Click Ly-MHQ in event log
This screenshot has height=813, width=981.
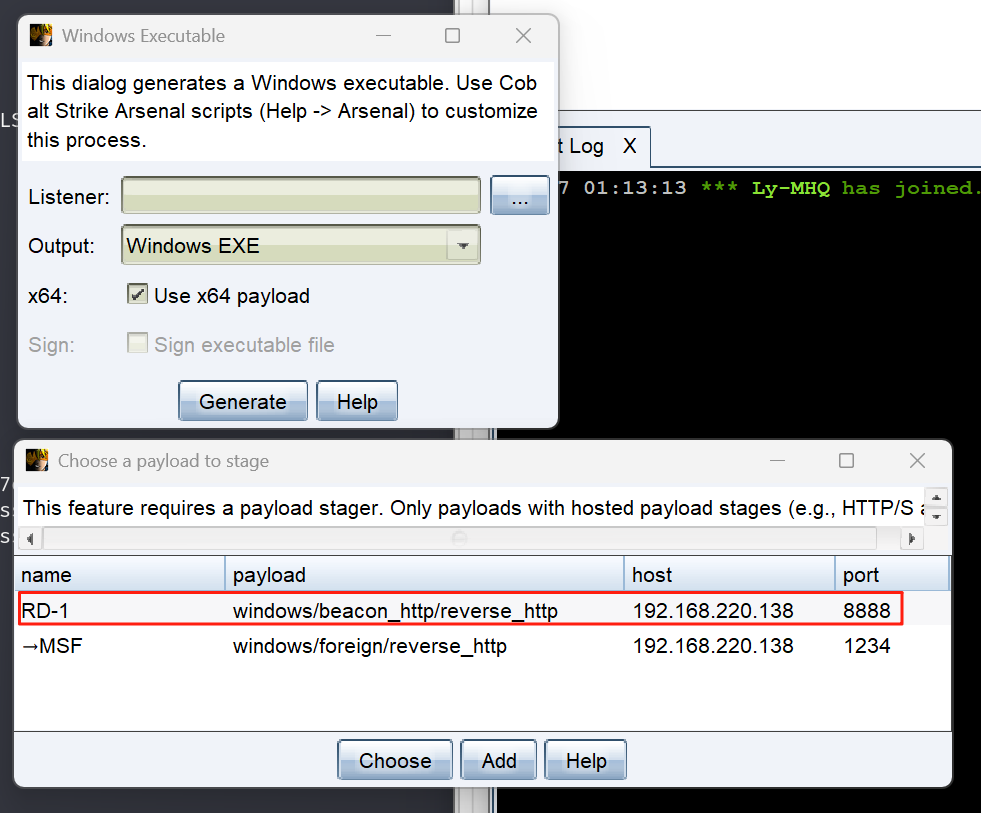pyautogui.click(x=791, y=188)
